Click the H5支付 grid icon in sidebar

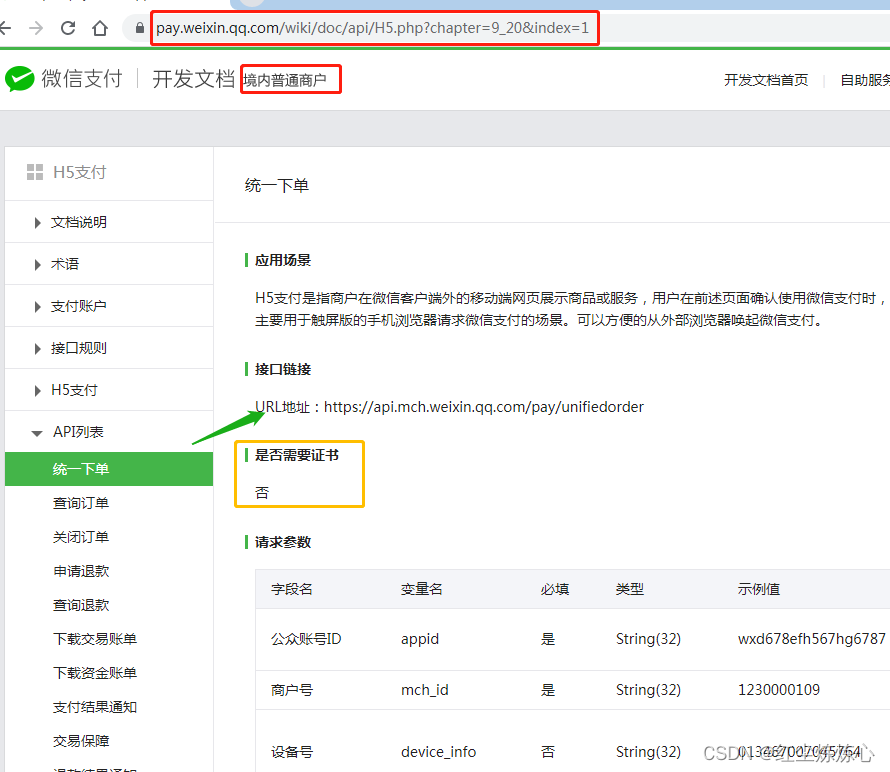coord(35,172)
